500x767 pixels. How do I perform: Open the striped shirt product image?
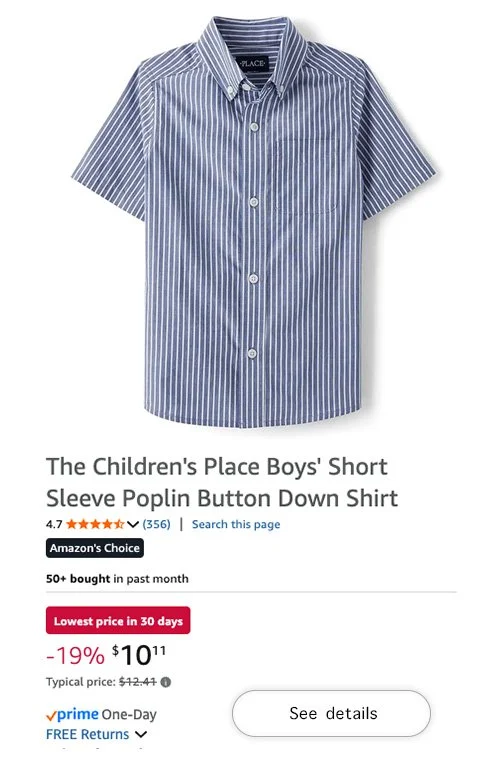[253, 223]
